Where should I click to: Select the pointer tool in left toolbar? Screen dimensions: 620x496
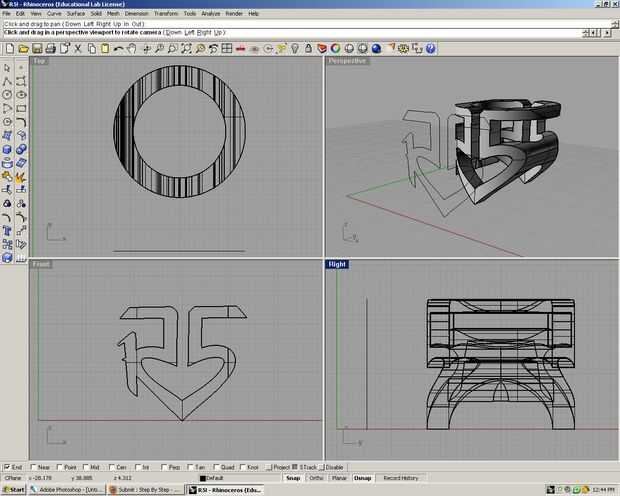(8, 67)
